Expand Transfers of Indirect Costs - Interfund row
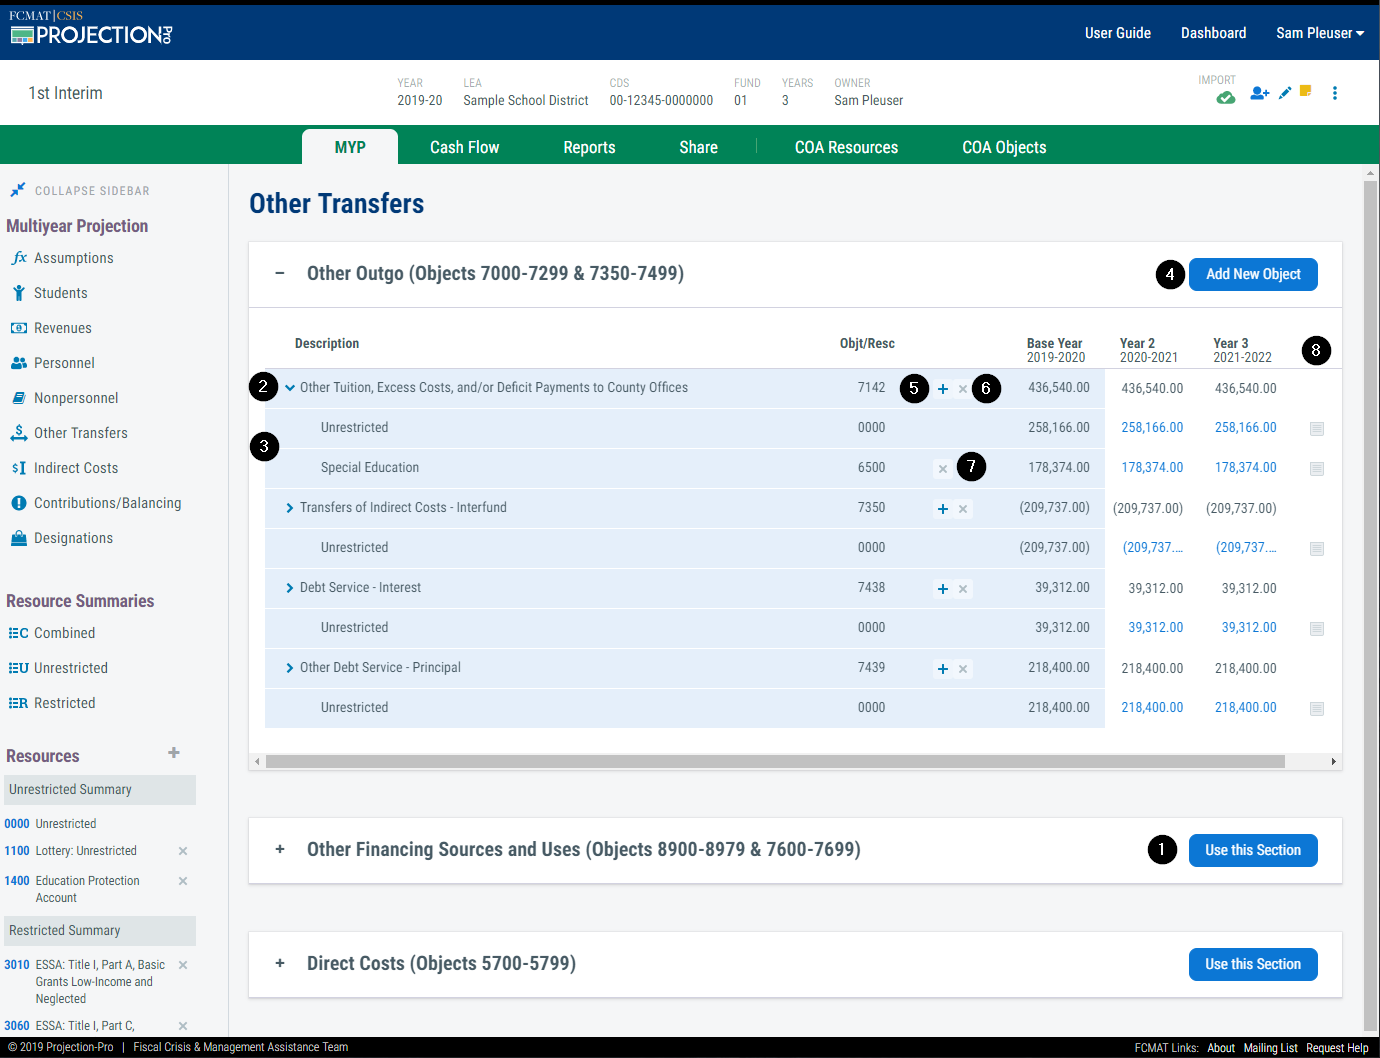Screen dimensions: 1380x1058 coord(290,508)
